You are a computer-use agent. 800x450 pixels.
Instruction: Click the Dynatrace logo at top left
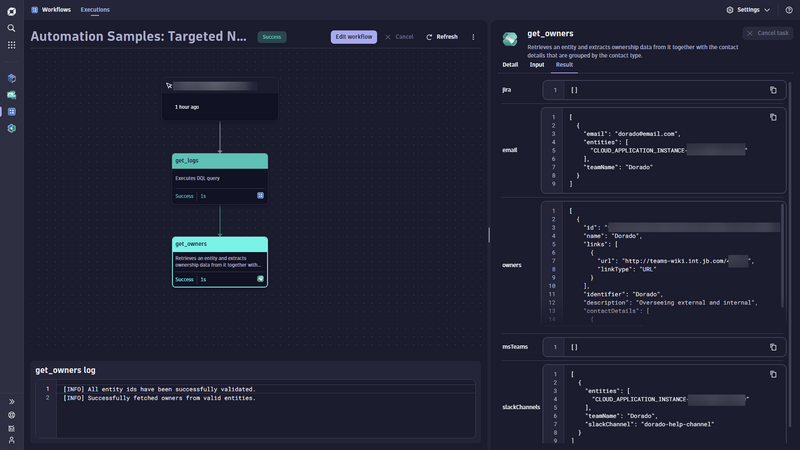[x=11, y=10]
